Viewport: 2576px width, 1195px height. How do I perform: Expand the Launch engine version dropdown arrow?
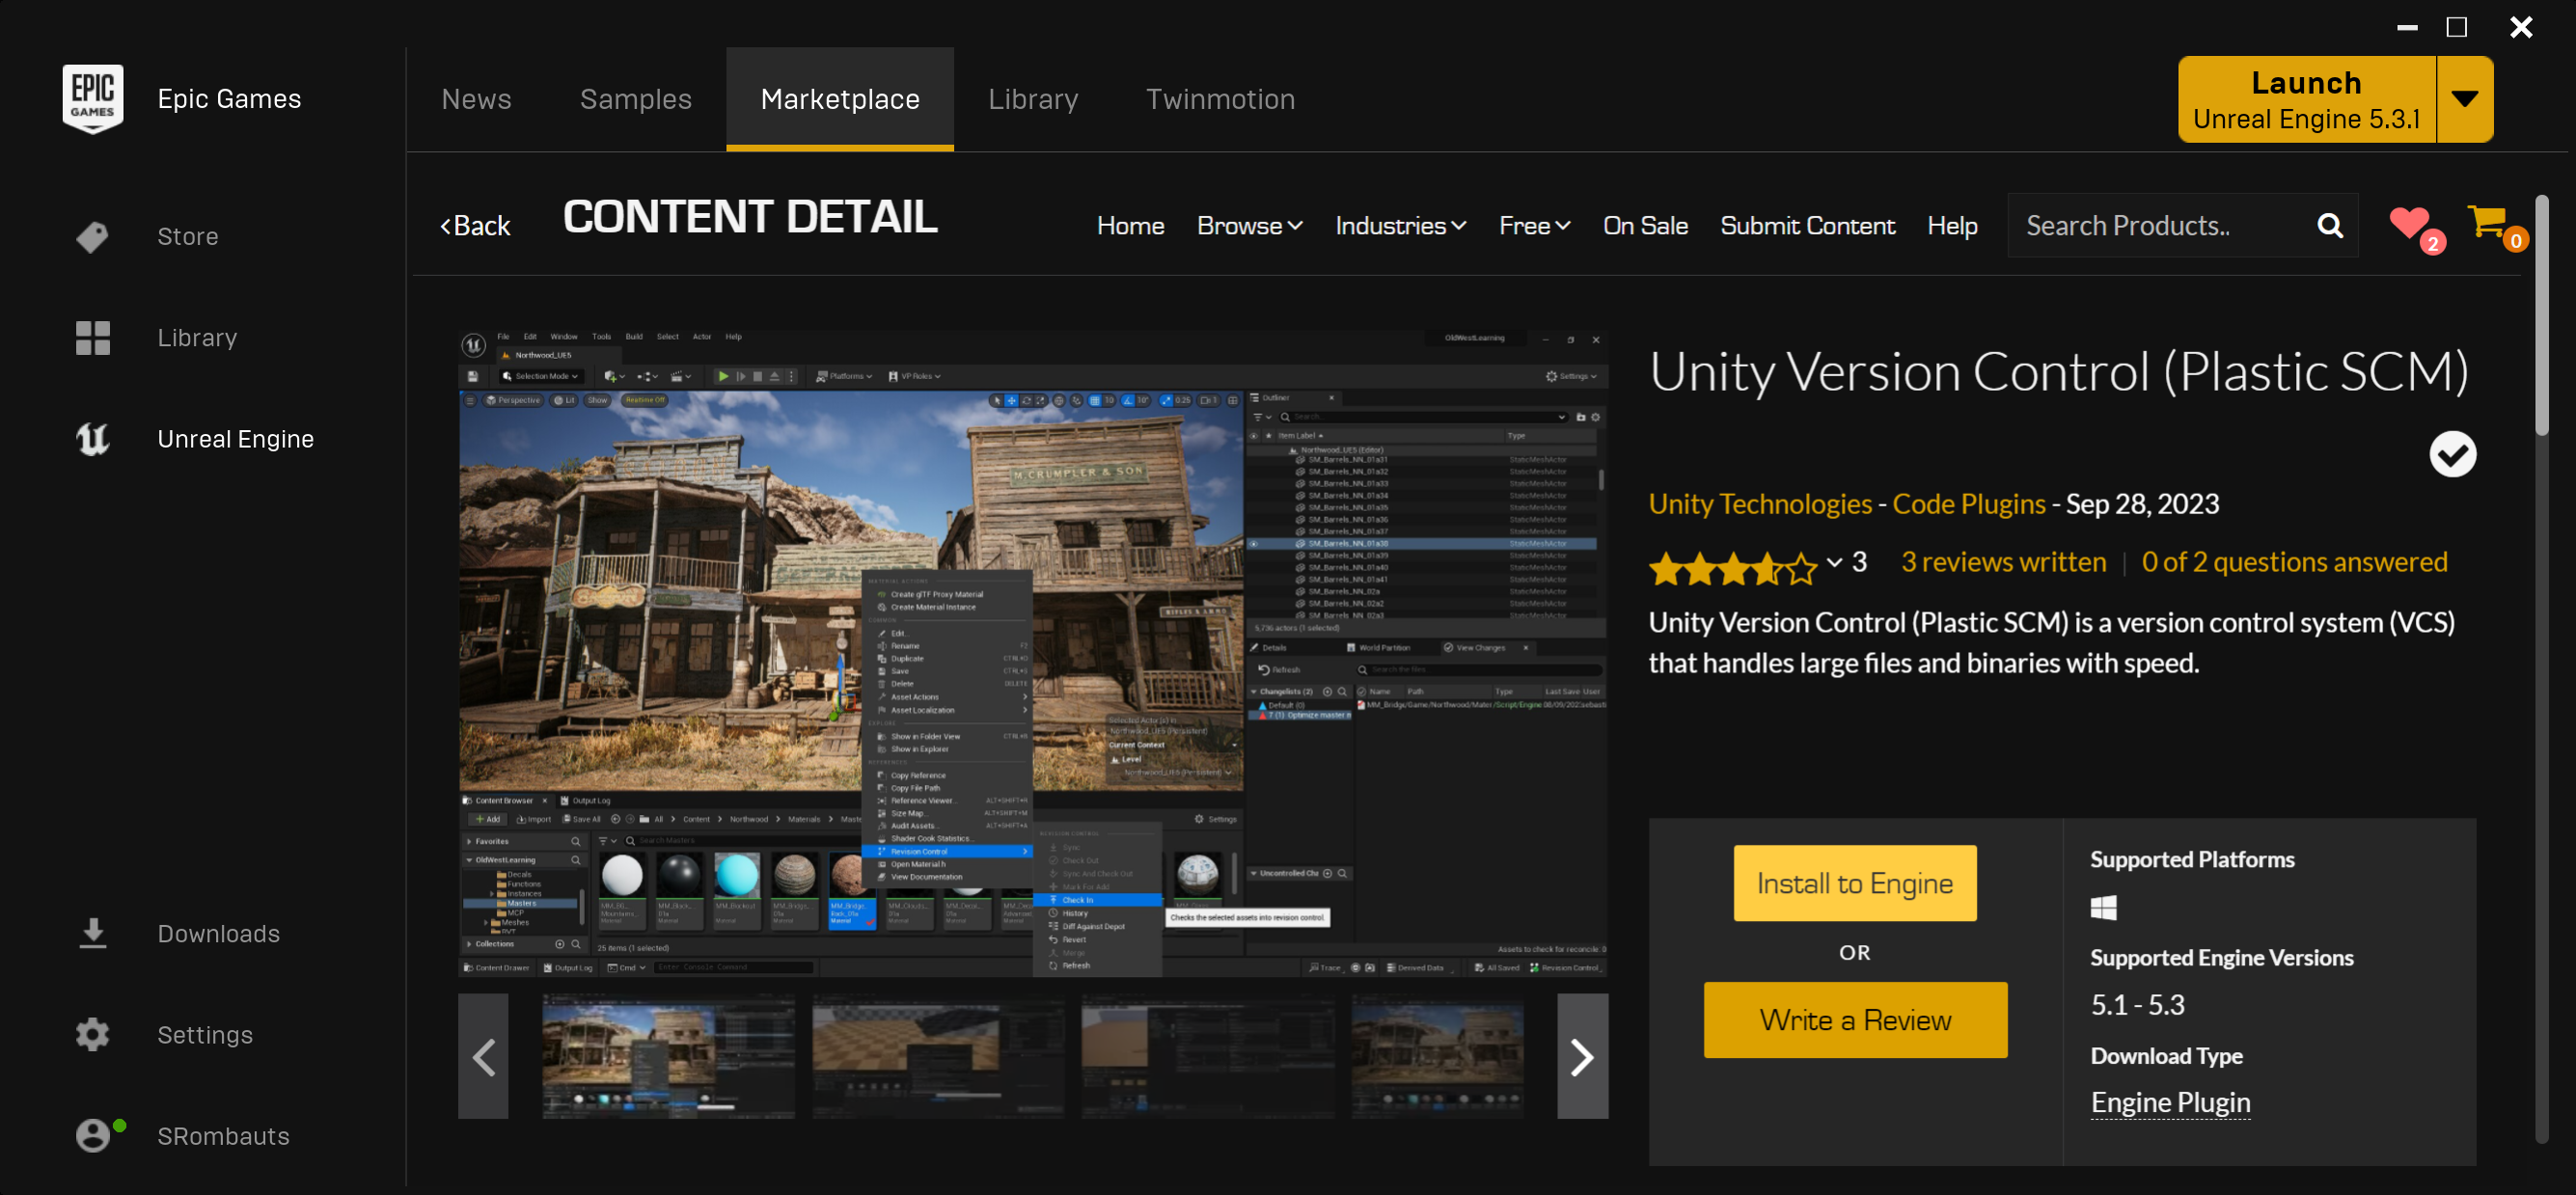[2464, 99]
